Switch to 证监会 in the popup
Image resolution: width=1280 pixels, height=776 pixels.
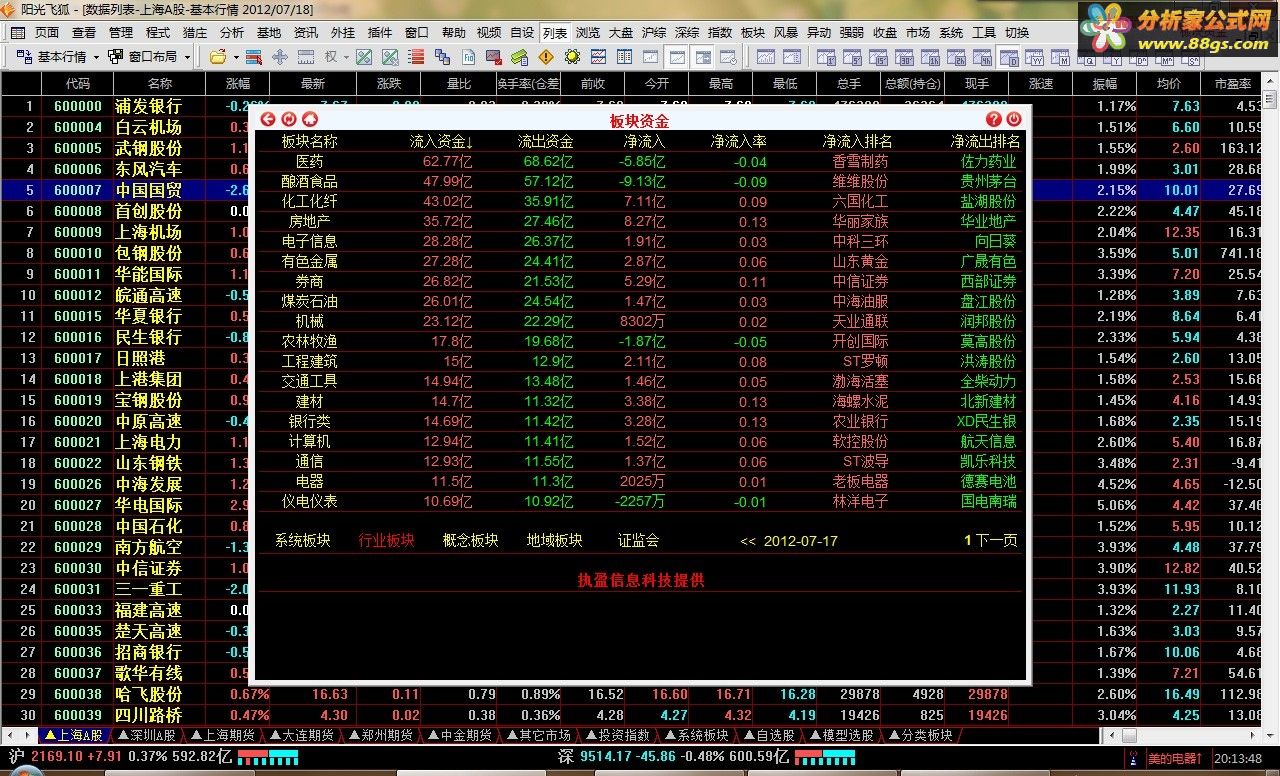tap(638, 541)
